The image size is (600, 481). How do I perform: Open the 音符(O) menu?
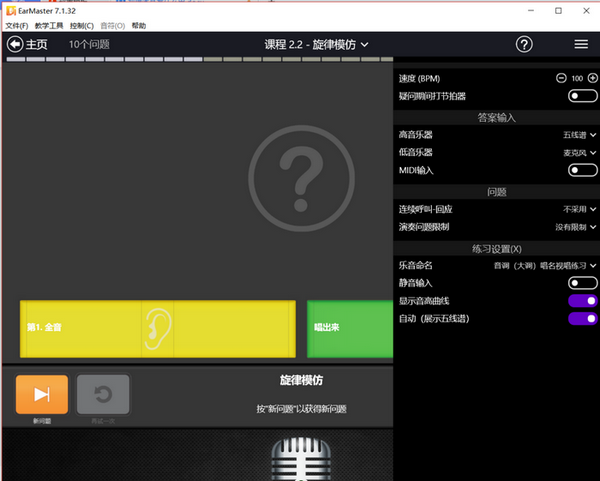pyautogui.click(x=112, y=26)
